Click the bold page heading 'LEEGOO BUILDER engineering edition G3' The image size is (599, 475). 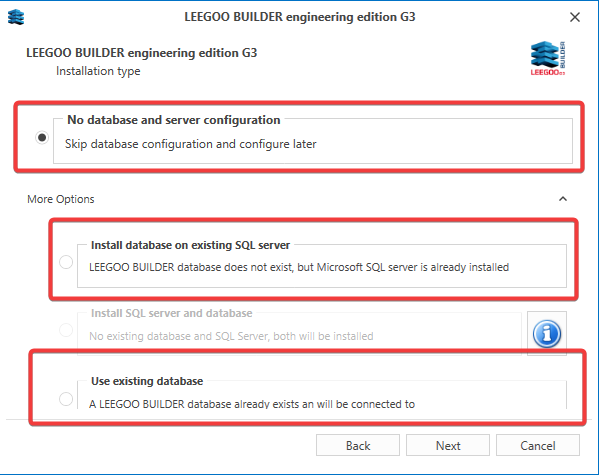pos(141,53)
